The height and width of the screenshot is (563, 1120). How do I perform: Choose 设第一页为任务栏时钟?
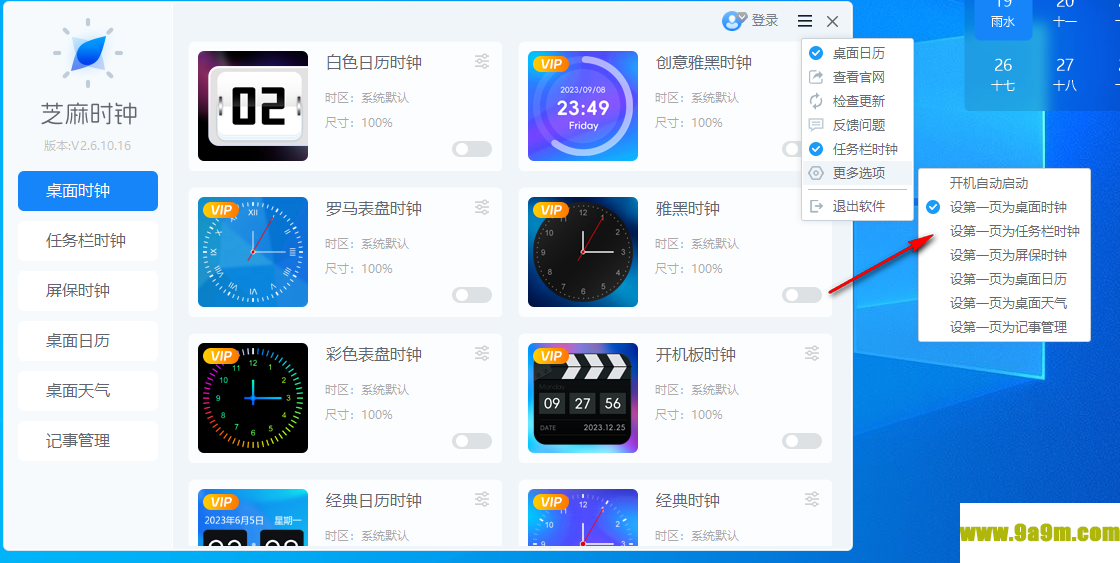1004,231
